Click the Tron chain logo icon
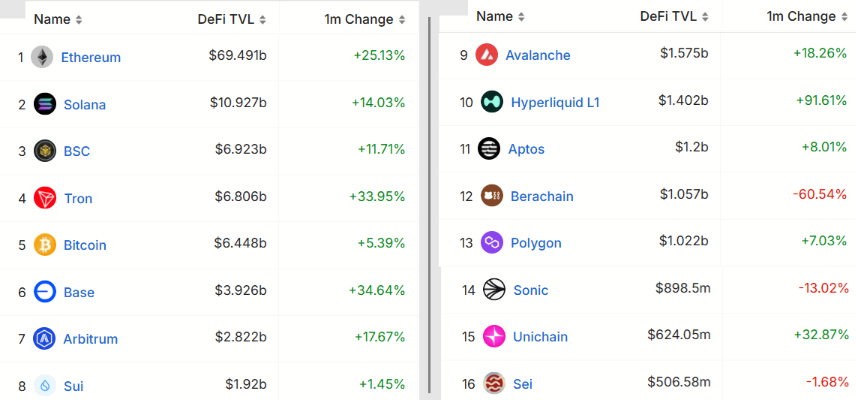Screen dimensions: 856x400 45,198
